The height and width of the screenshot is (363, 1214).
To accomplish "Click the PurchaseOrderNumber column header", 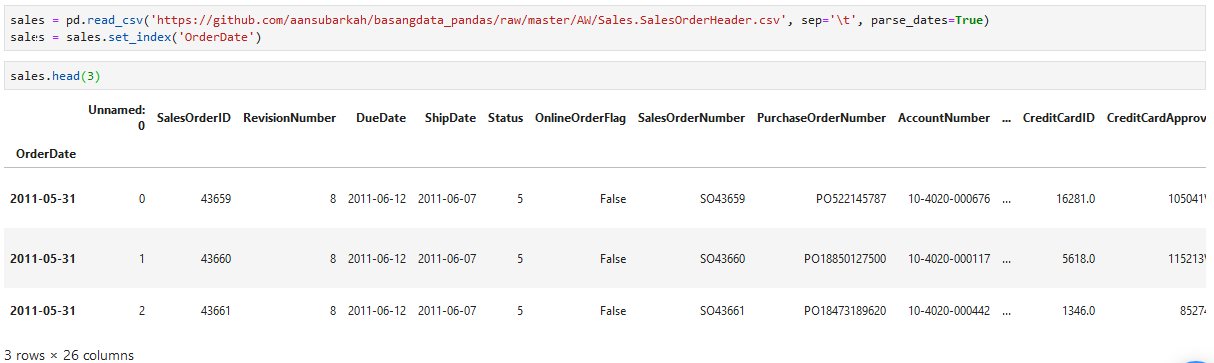I will point(821,118).
